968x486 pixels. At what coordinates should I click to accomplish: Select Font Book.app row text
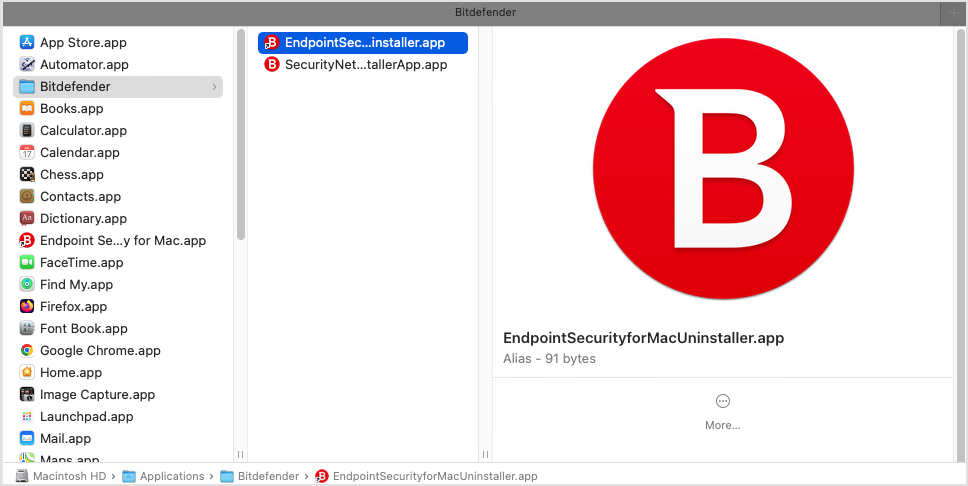84,329
